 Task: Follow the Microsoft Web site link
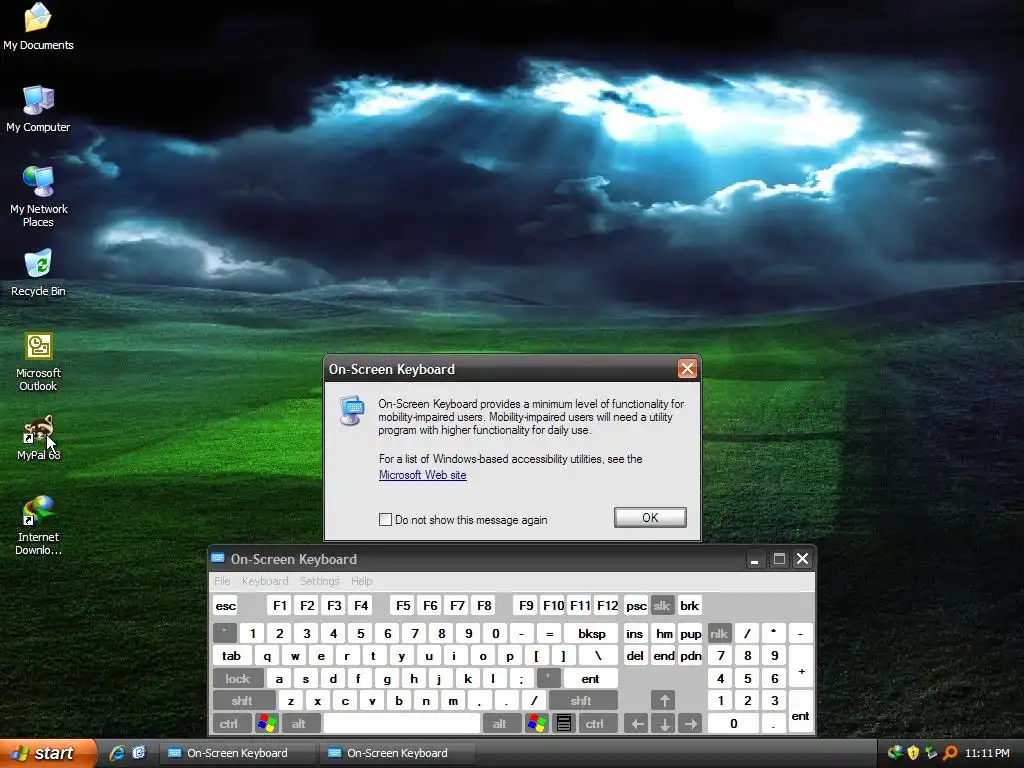click(x=423, y=475)
